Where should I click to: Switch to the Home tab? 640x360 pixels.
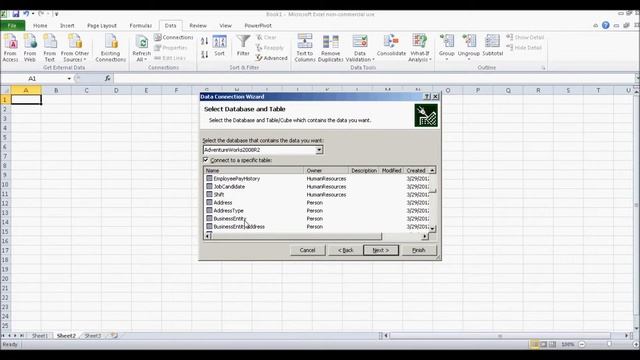tap(40, 26)
